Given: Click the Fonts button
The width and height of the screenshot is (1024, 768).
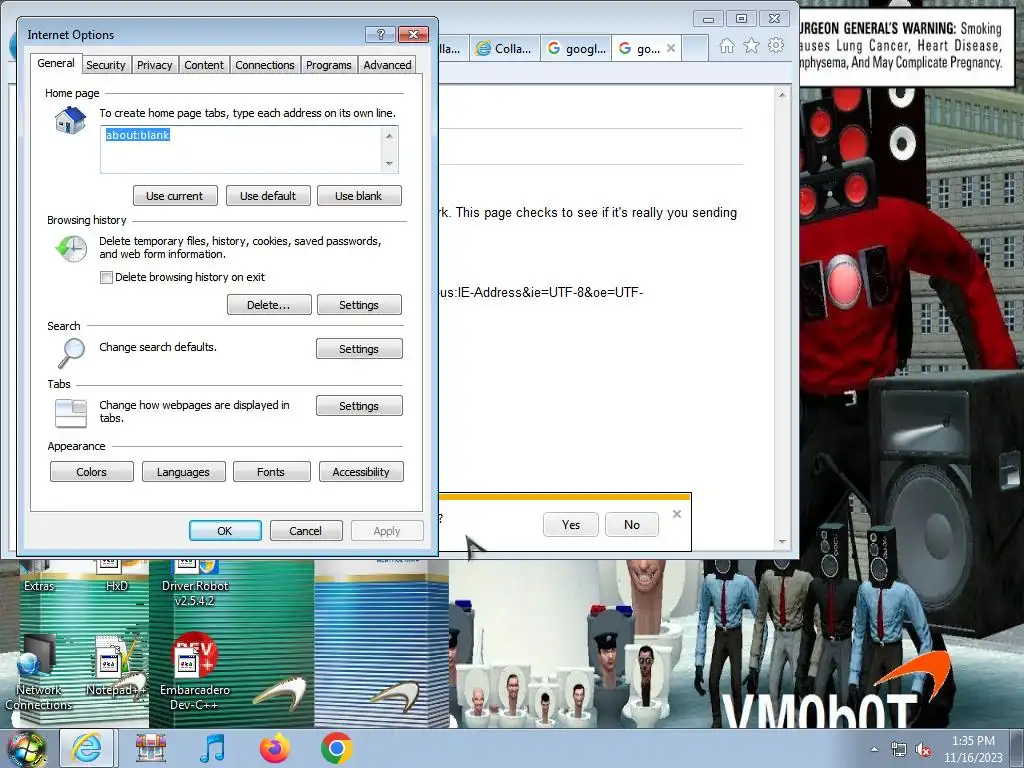Looking at the screenshot, I should coord(271,472).
